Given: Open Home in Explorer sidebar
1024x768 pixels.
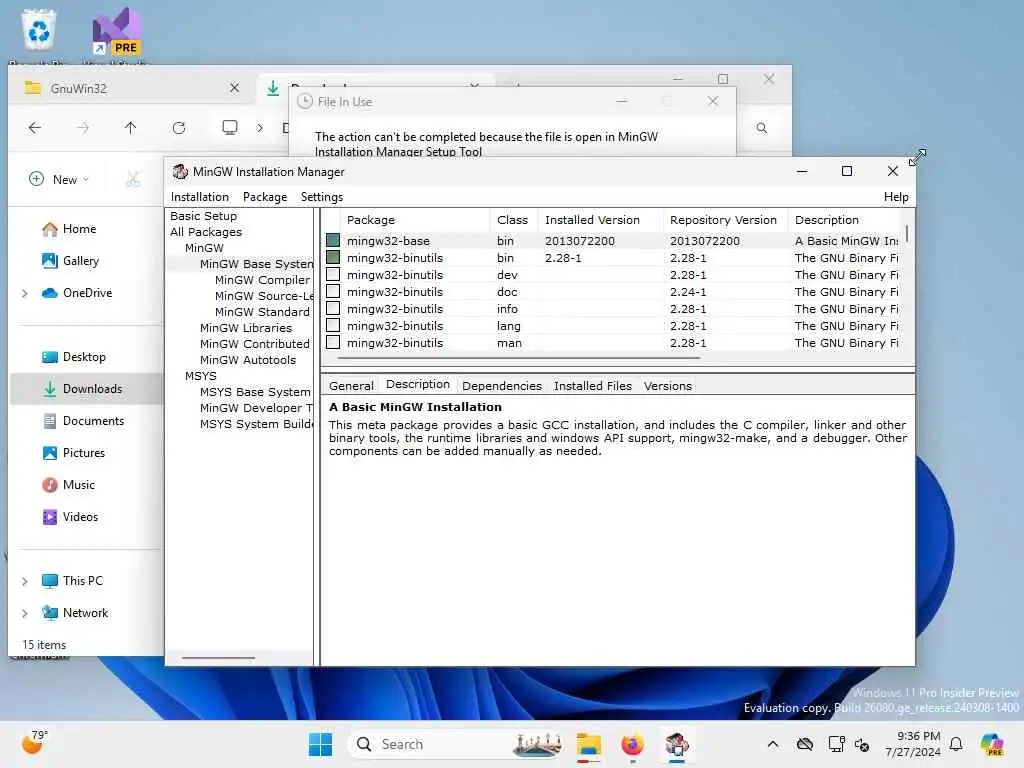Looking at the screenshot, I should (69, 229).
